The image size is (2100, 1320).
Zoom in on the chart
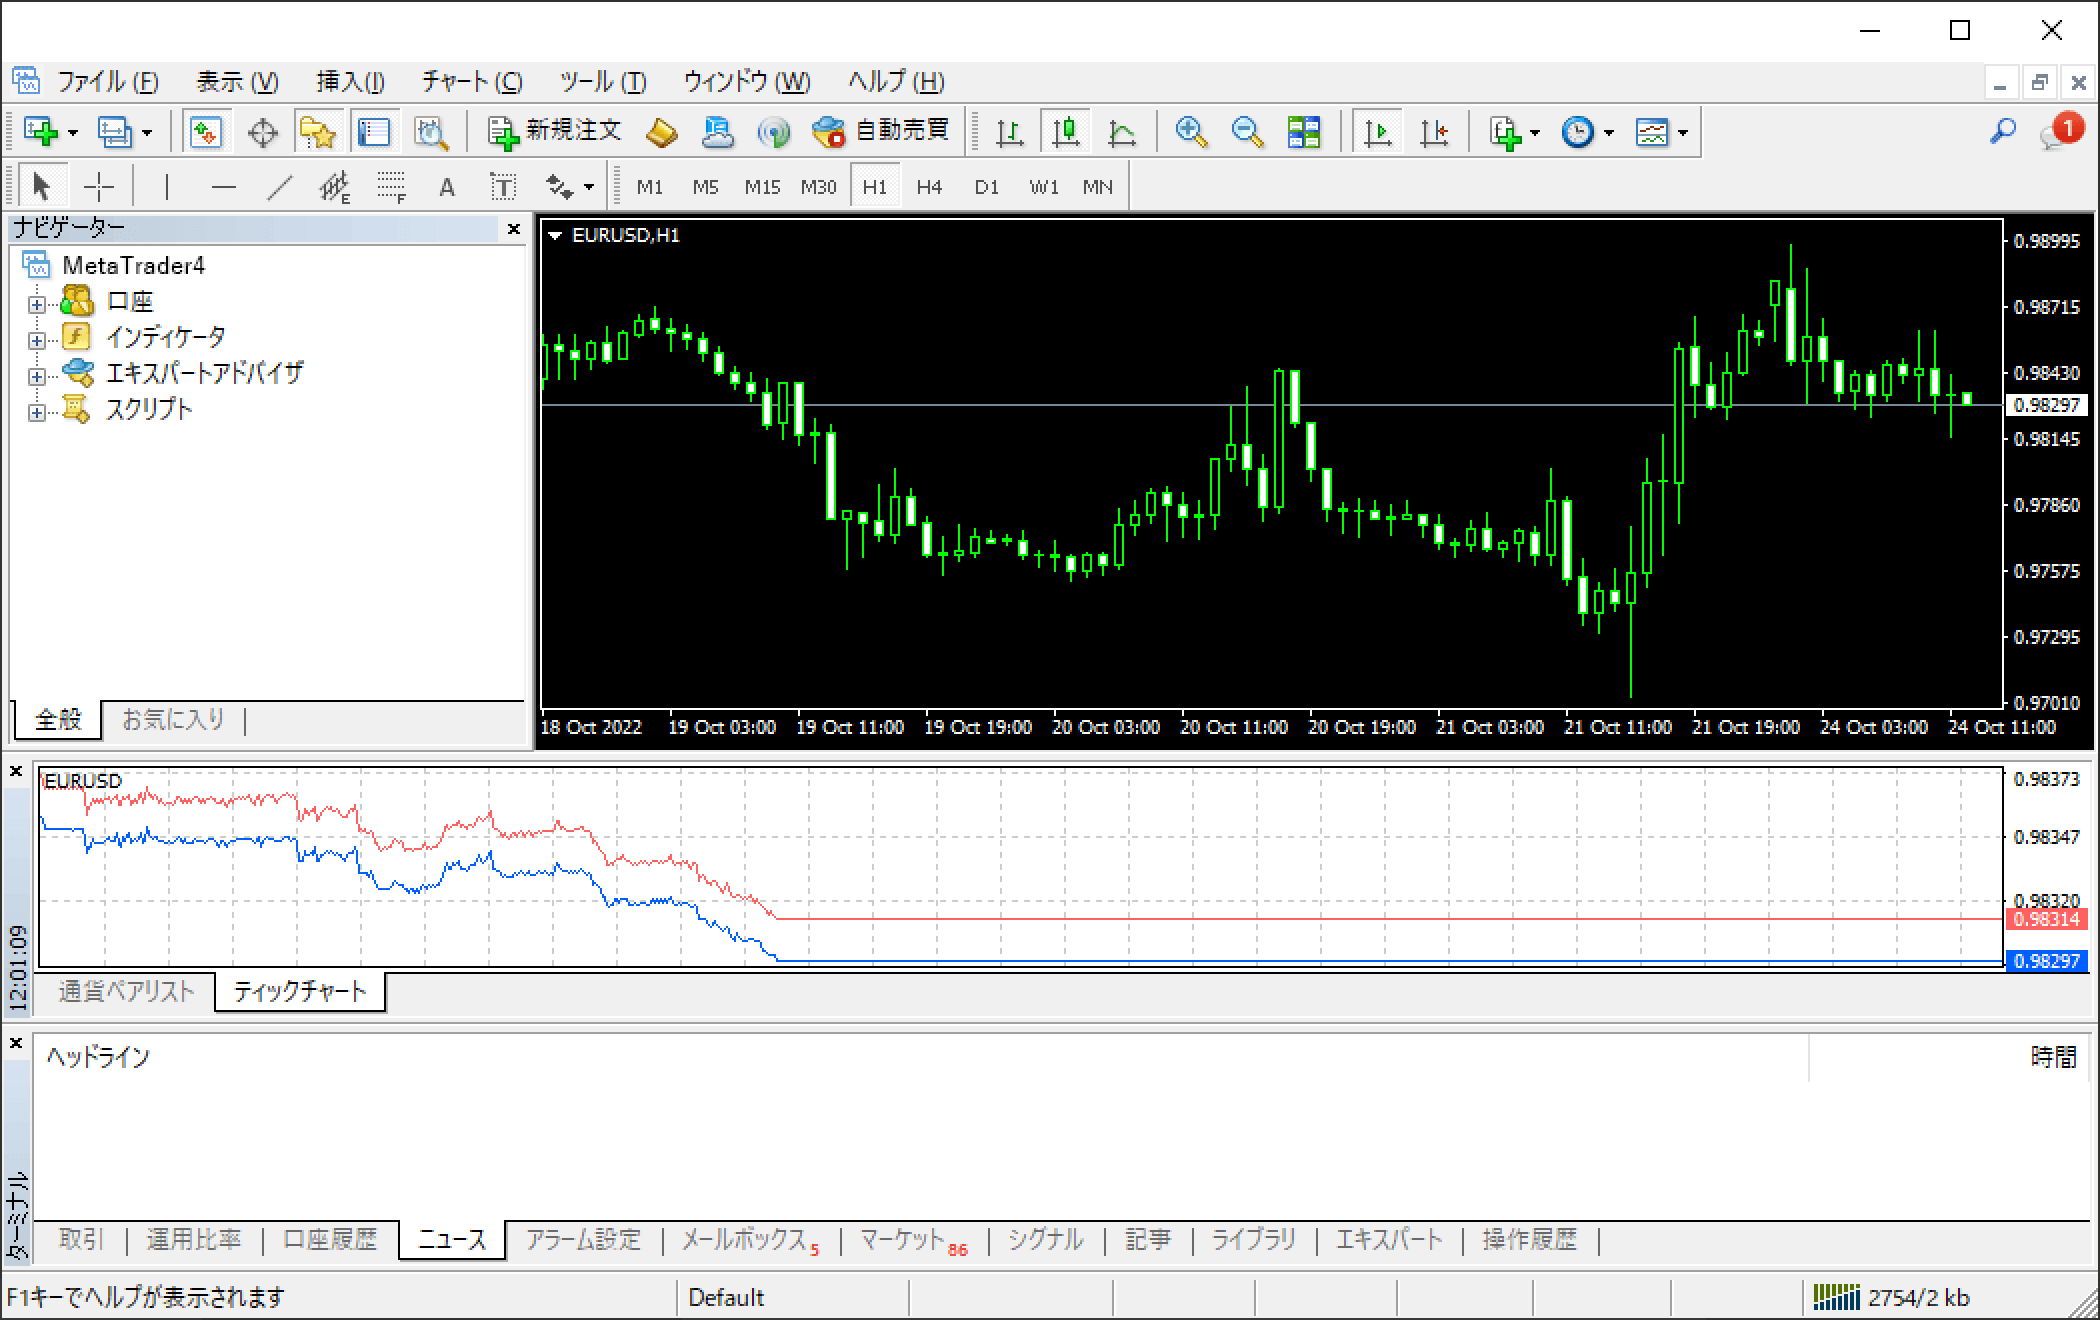tap(1191, 131)
